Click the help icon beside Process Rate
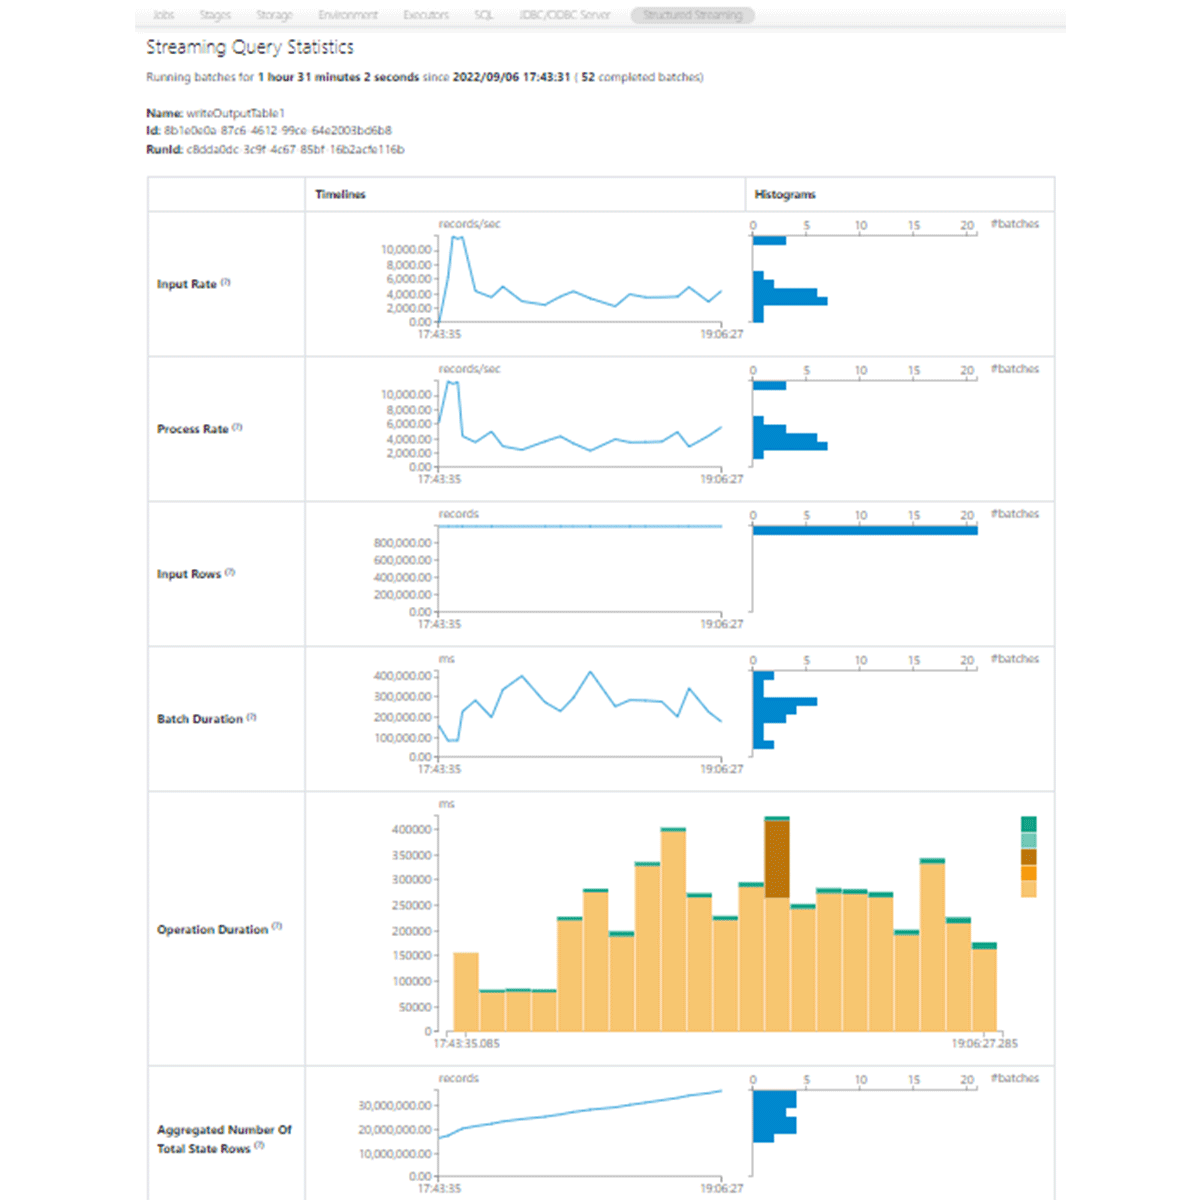1200x1200 pixels. (x=238, y=428)
